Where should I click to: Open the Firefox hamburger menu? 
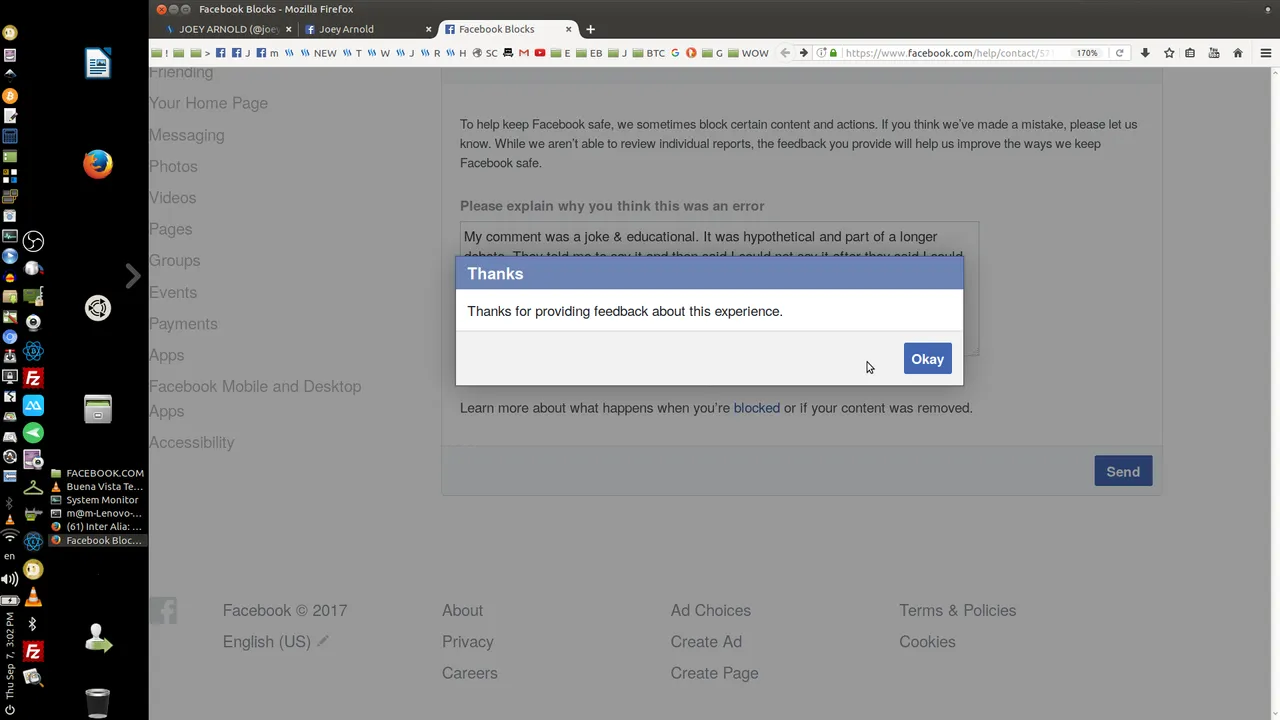pos(1266,53)
